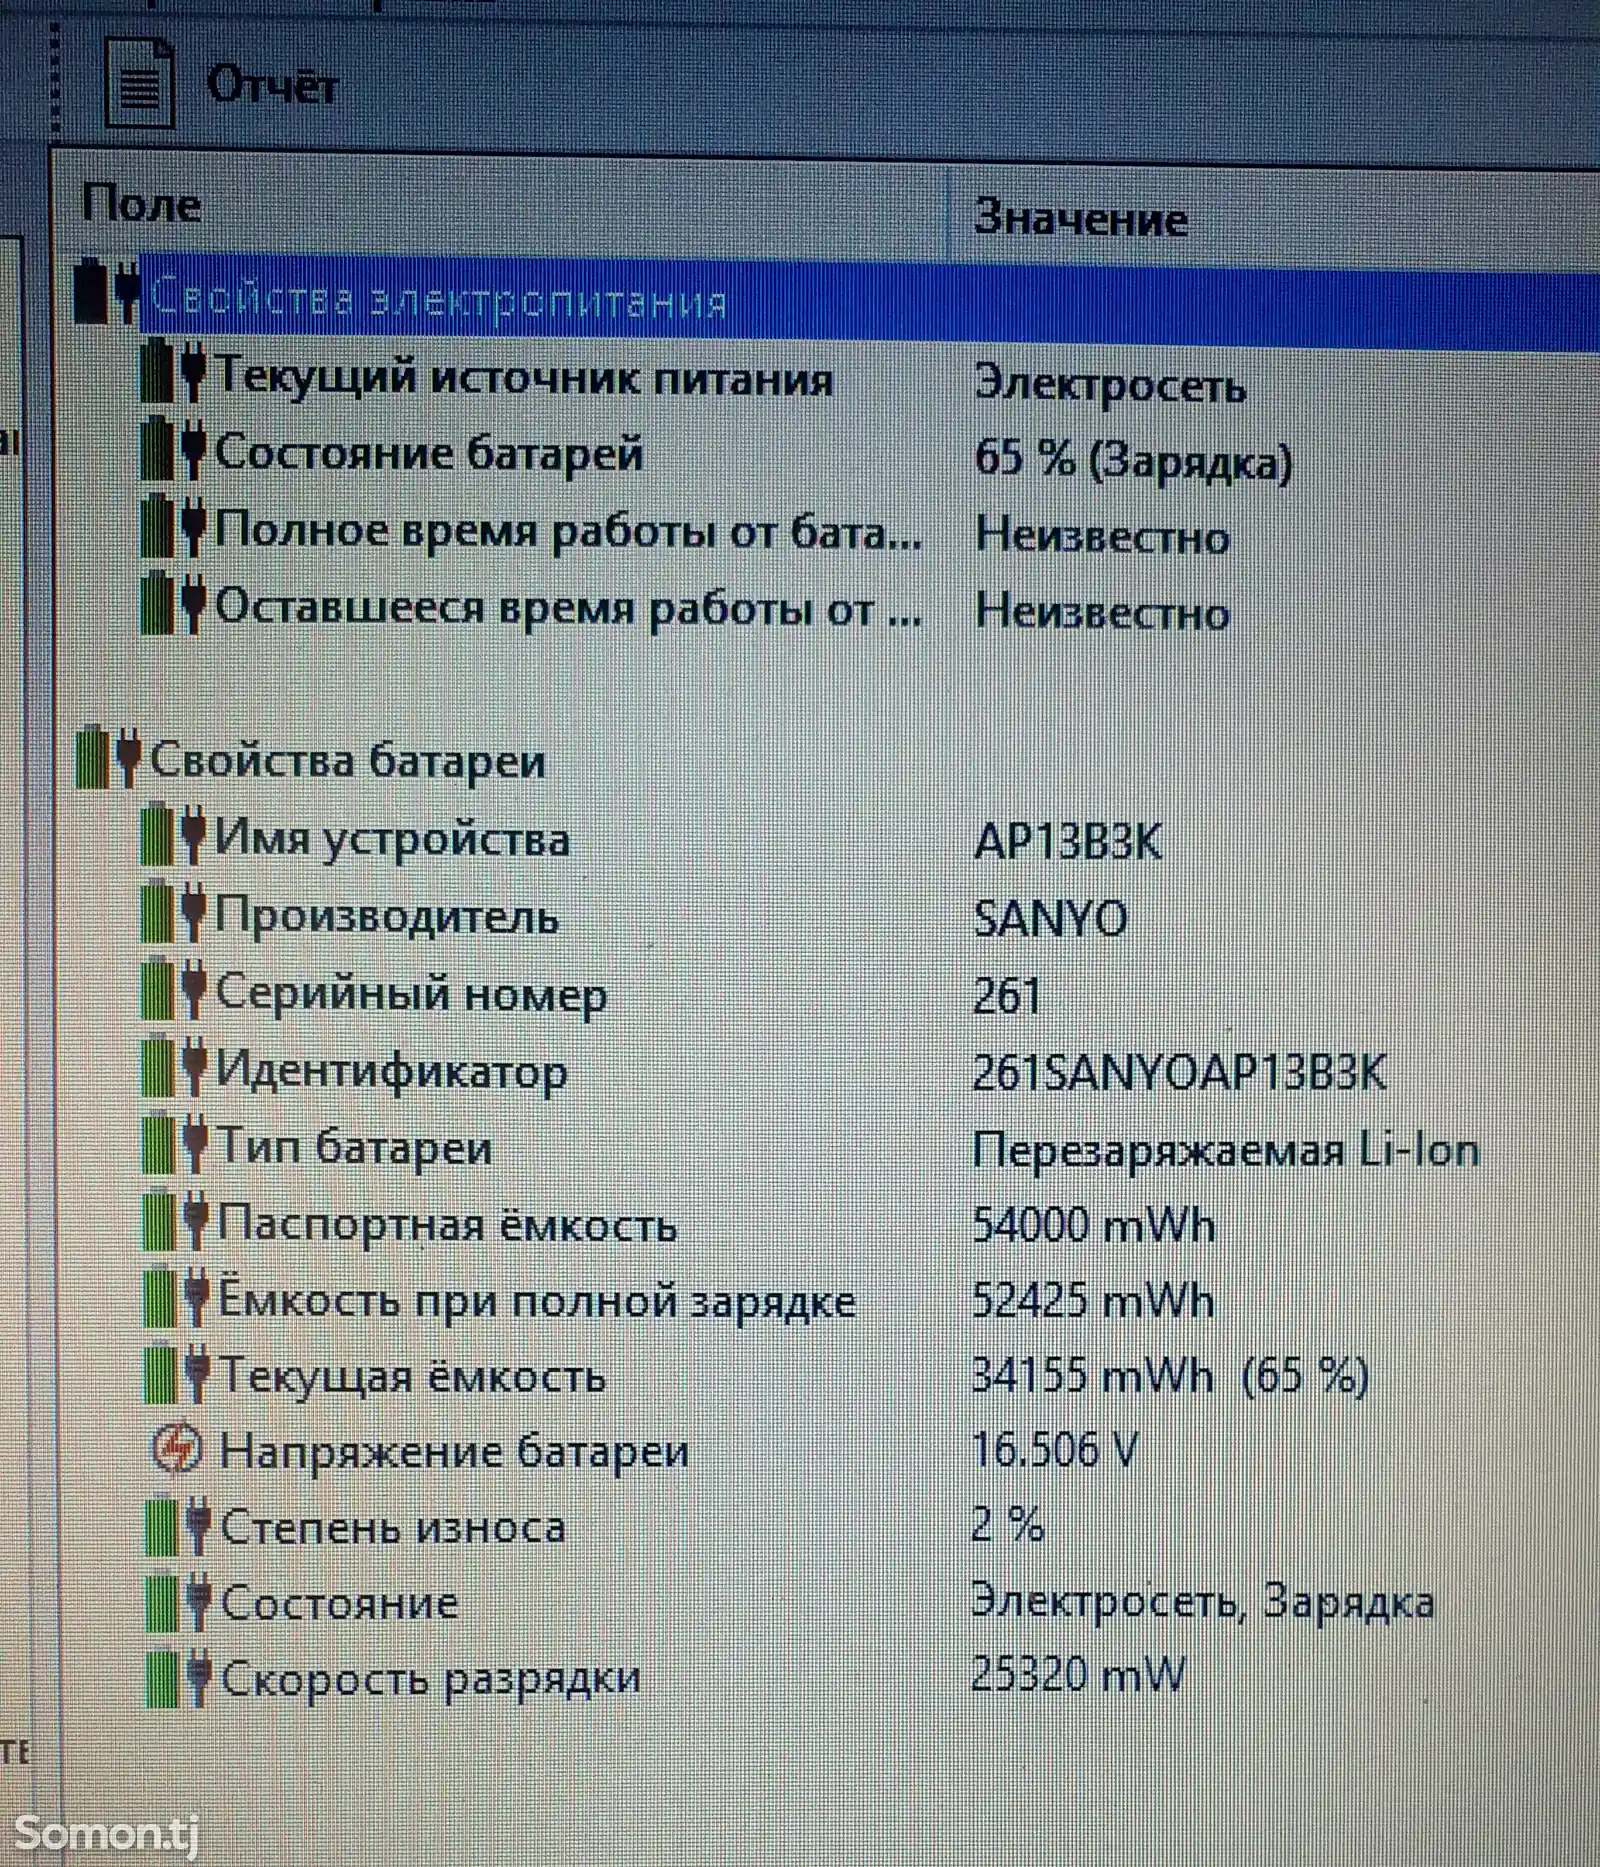Click the 2 % wear level value

tap(1008, 1525)
